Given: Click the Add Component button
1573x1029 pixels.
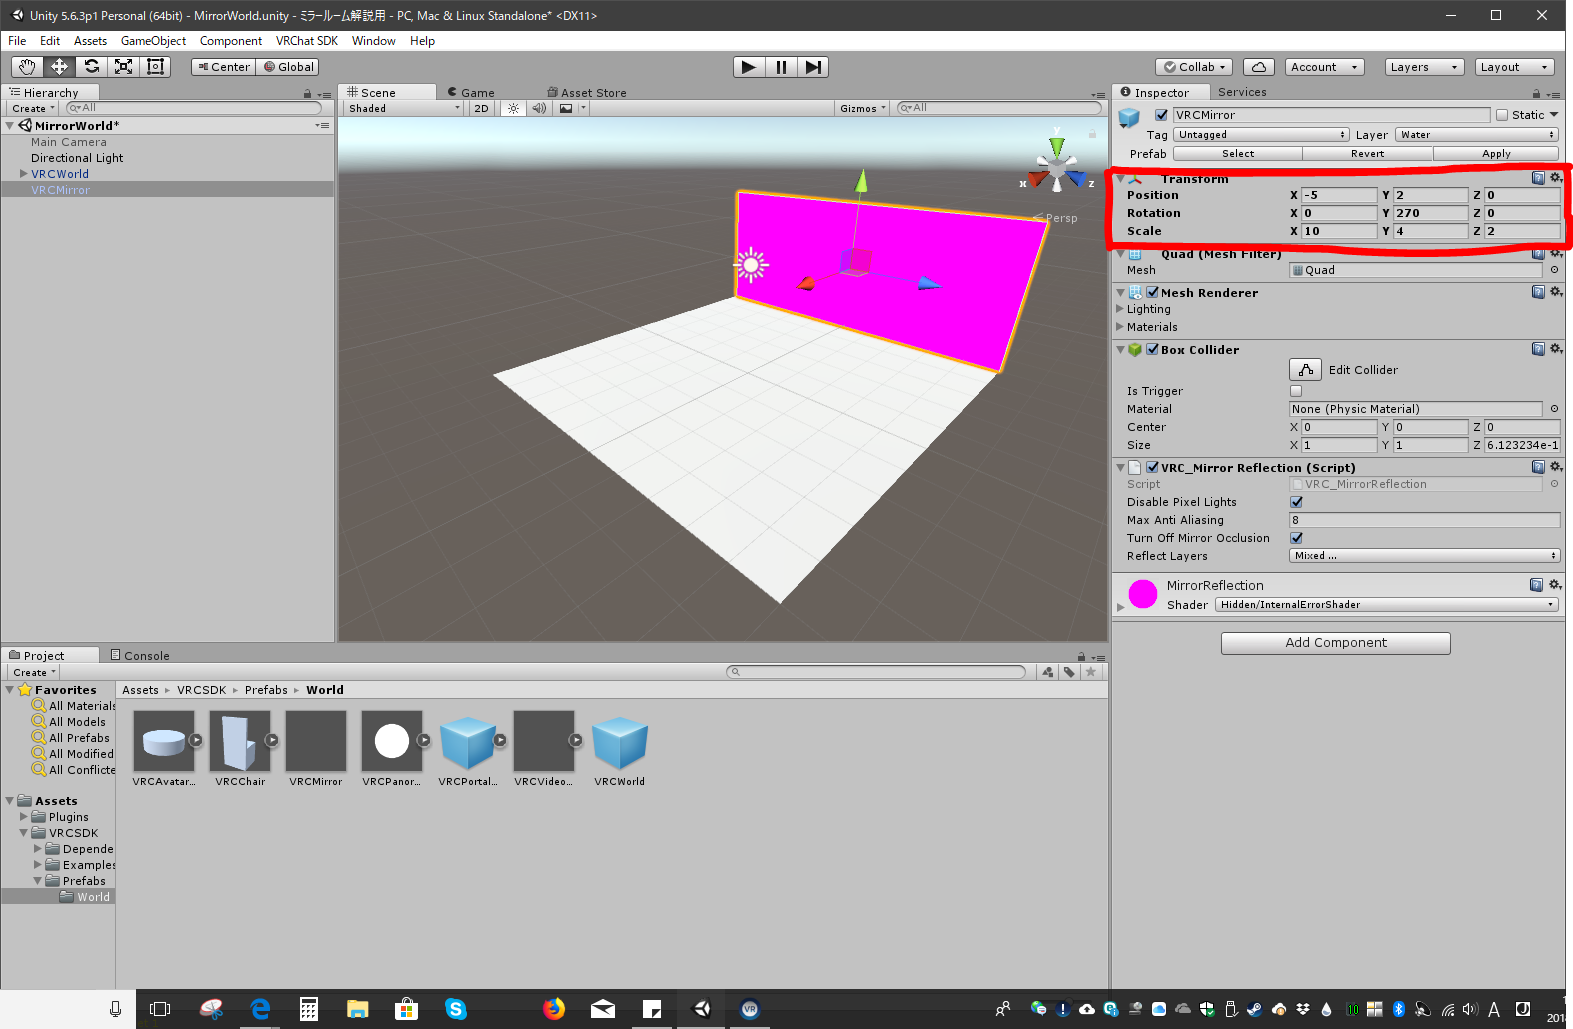Looking at the screenshot, I should 1336,643.
